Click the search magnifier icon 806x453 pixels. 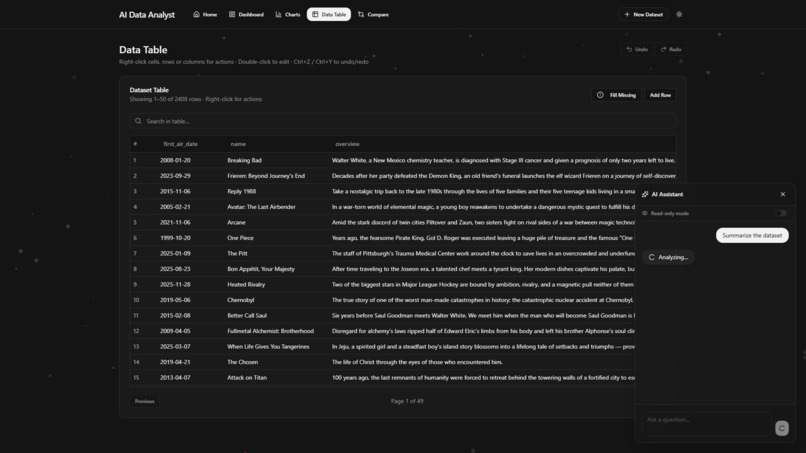pos(138,121)
